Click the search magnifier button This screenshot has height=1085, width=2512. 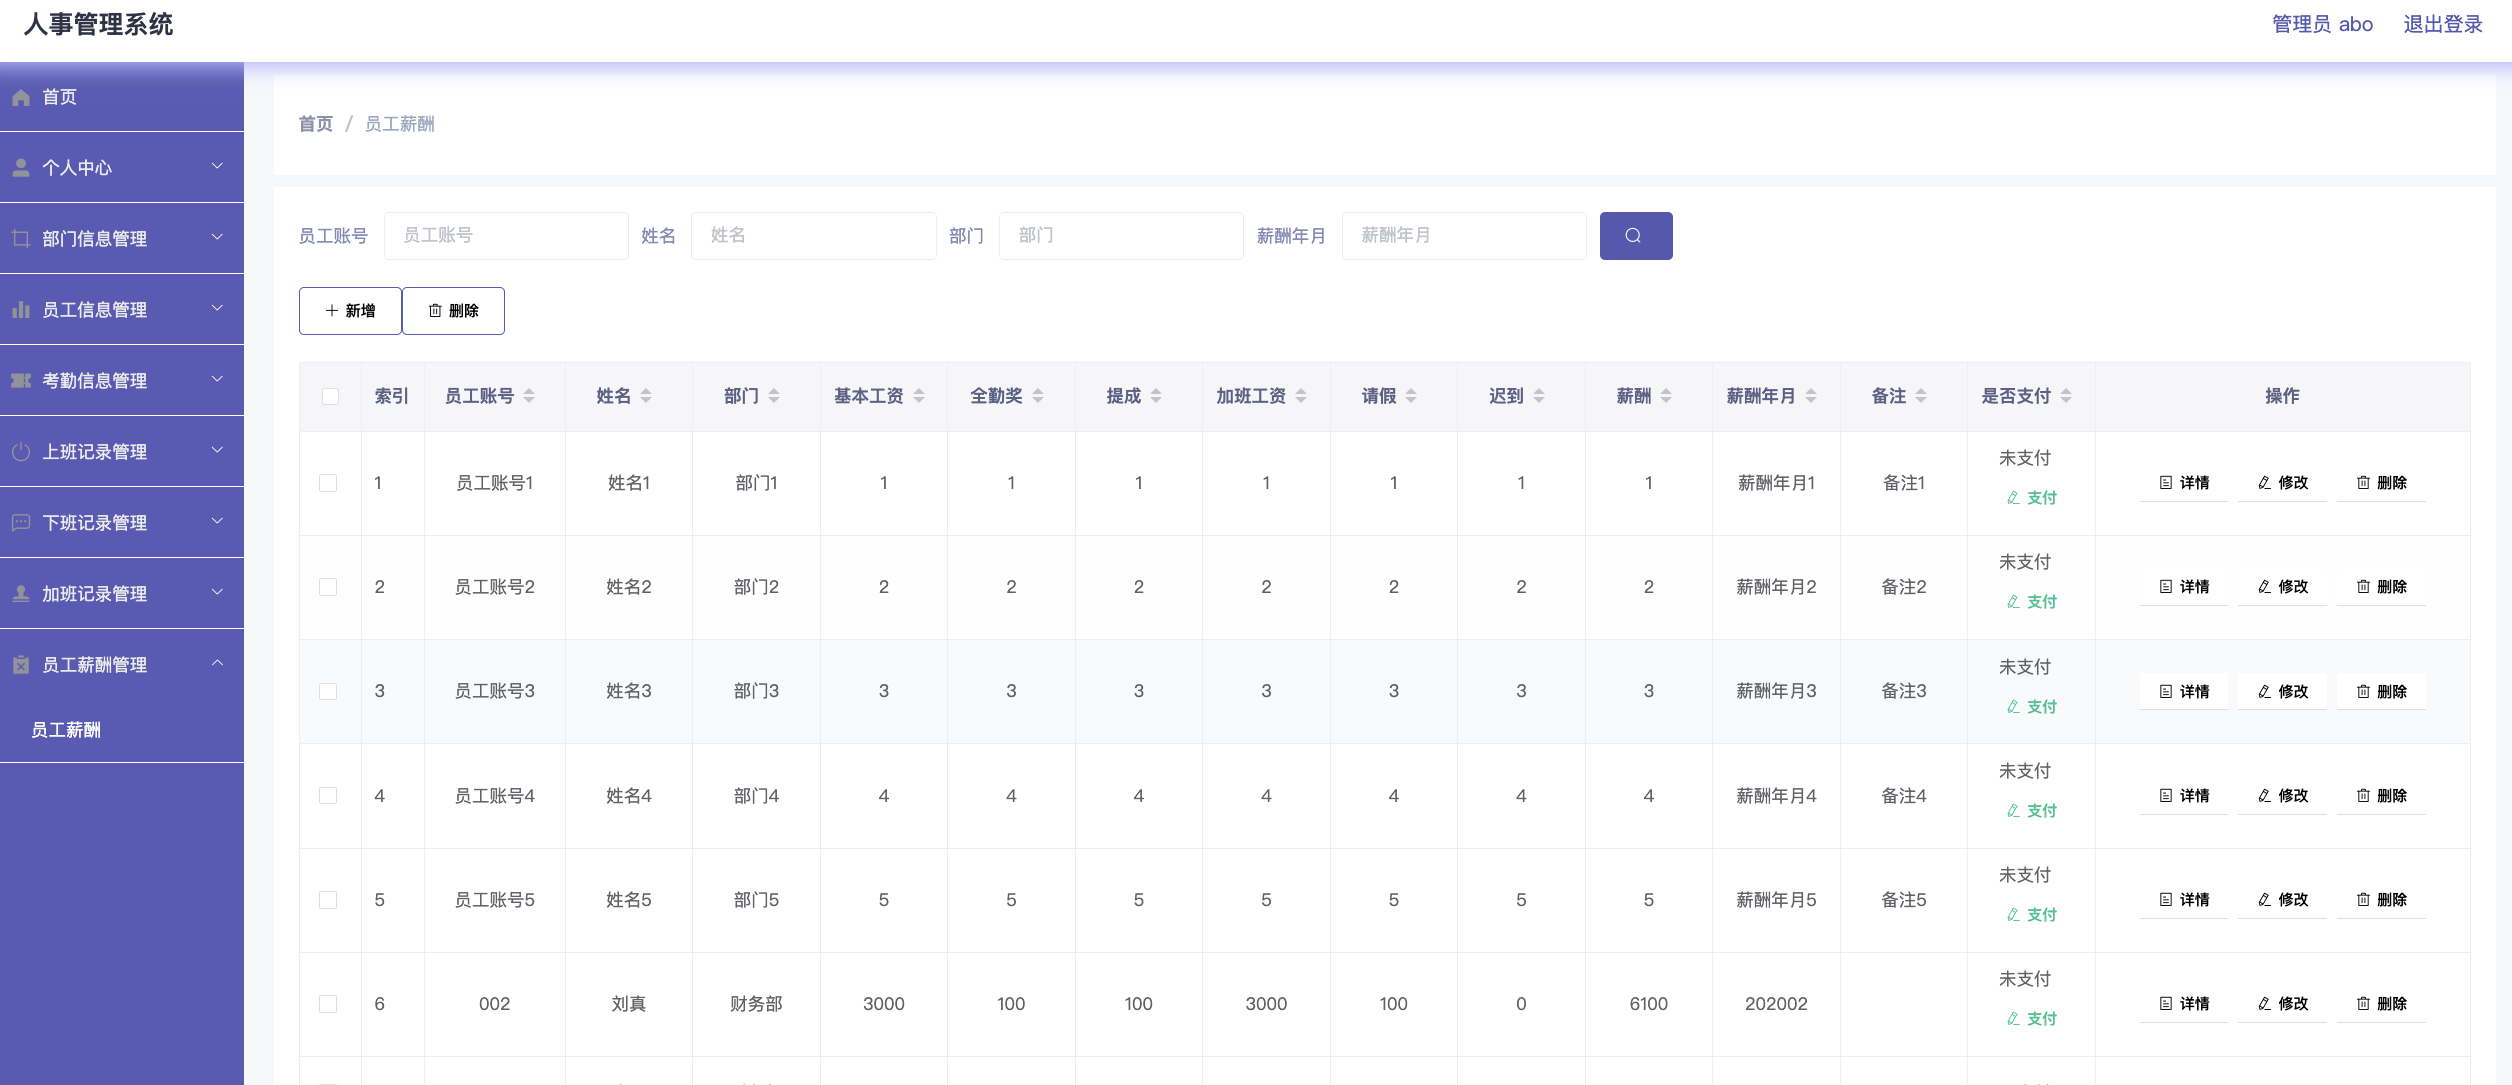click(1635, 236)
